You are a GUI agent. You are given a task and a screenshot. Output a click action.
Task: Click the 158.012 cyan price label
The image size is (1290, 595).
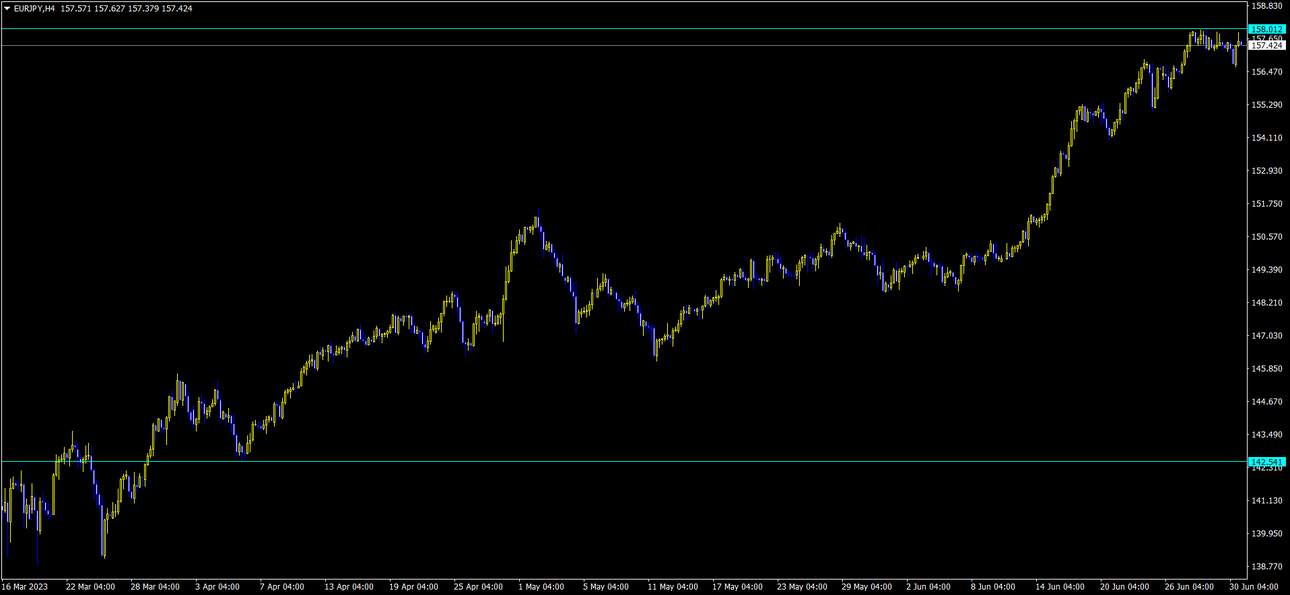[x=1267, y=29]
